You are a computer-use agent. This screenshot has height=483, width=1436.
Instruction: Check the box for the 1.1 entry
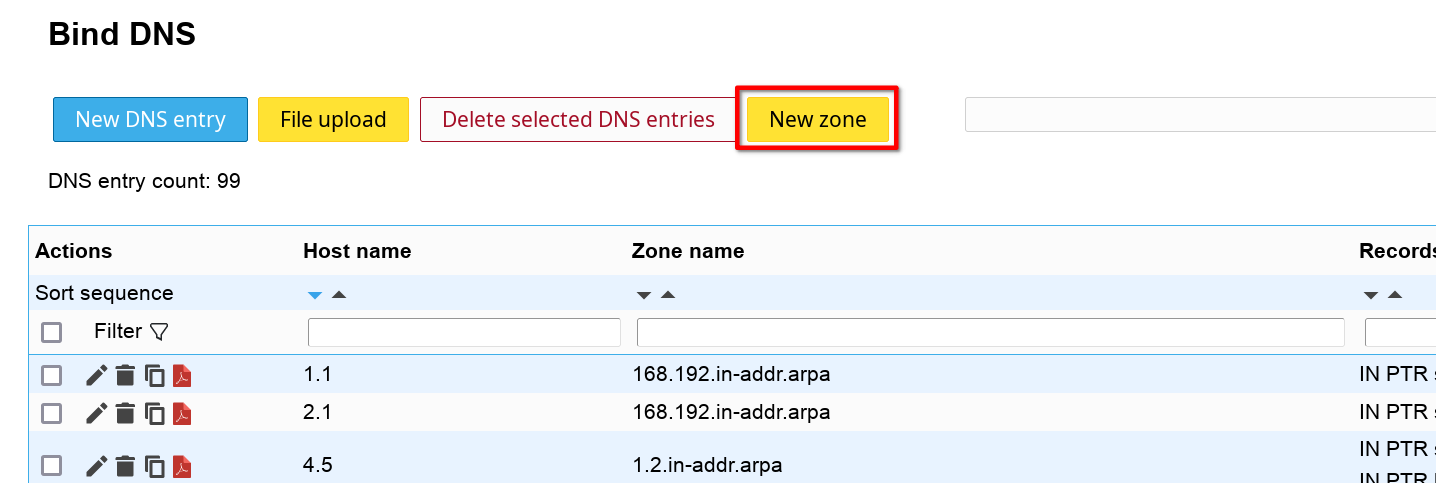51,376
